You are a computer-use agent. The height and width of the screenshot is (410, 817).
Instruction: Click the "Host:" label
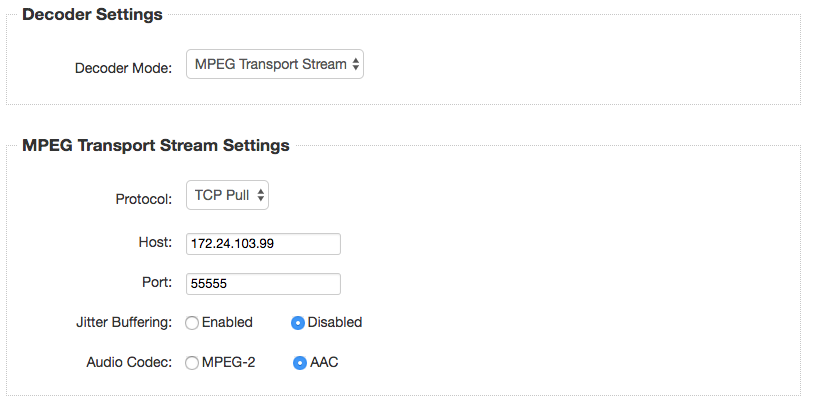(x=155, y=243)
